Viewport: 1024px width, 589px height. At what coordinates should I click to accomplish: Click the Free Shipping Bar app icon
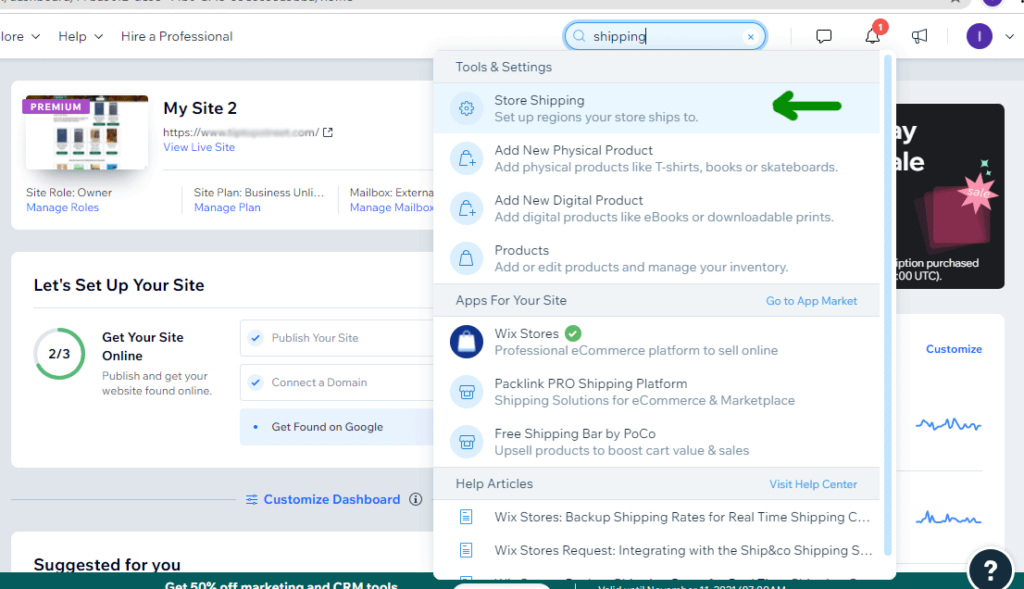[x=466, y=442]
